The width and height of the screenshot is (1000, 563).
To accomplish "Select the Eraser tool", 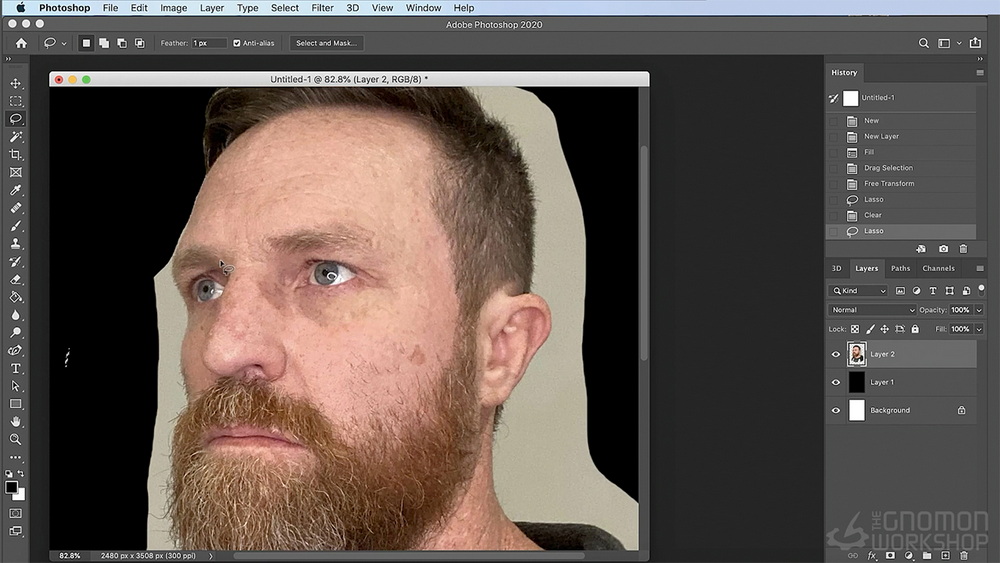I will 15,279.
